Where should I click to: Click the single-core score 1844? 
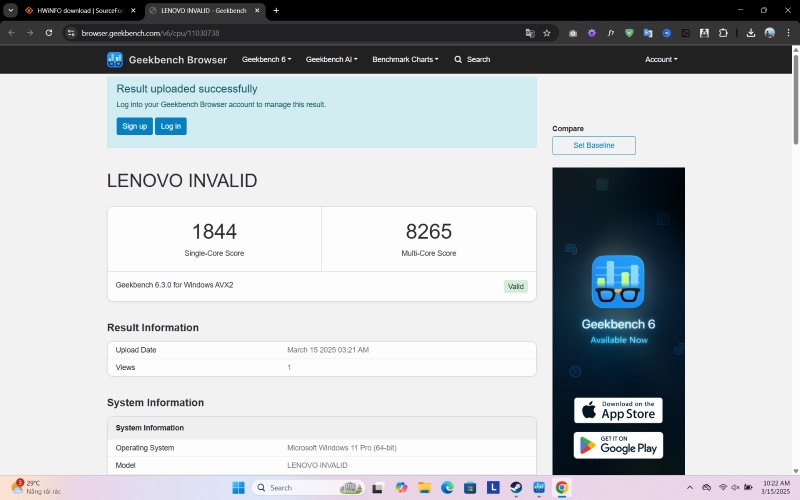pos(214,232)
